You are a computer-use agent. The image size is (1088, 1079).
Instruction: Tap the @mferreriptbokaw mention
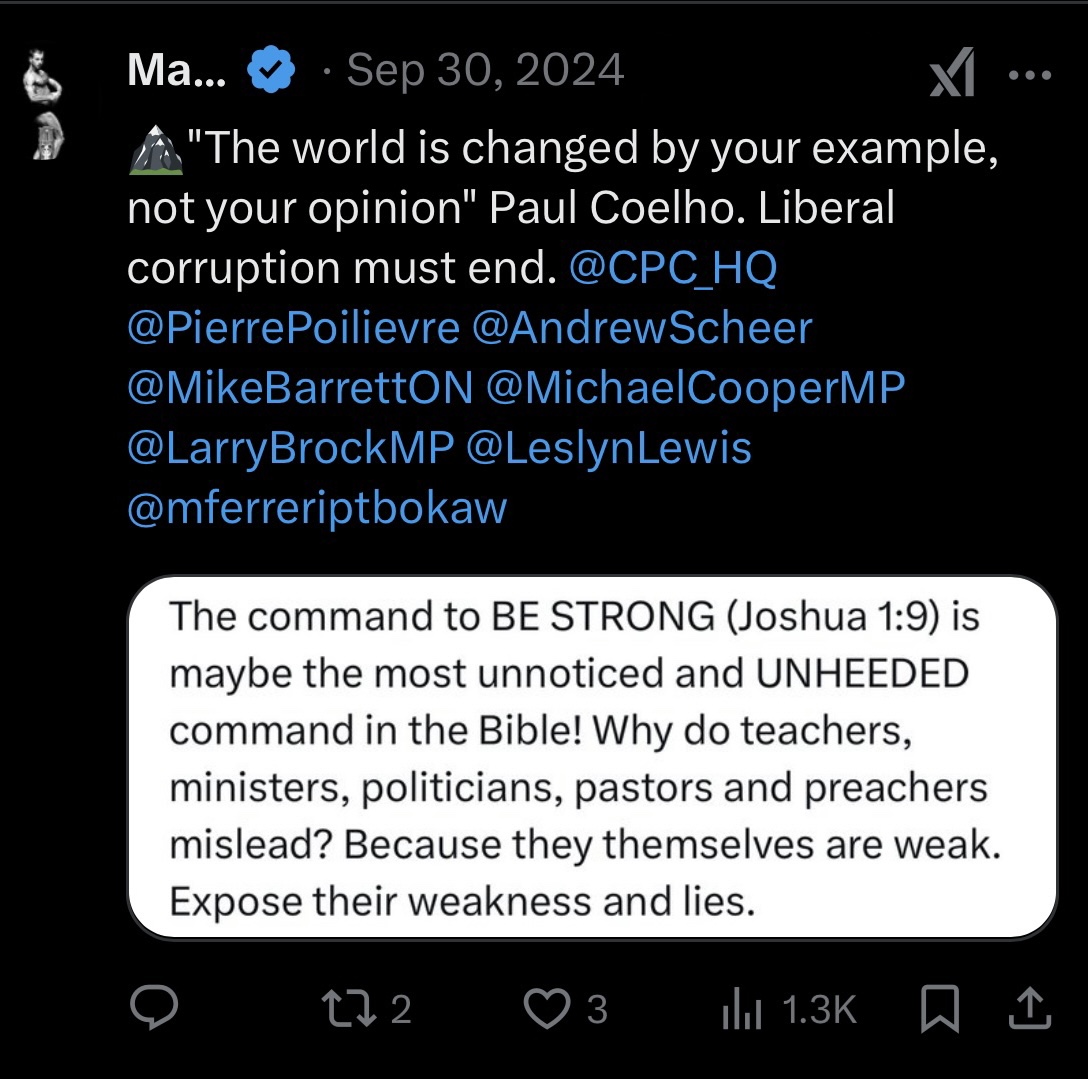(x=318, y=508)
